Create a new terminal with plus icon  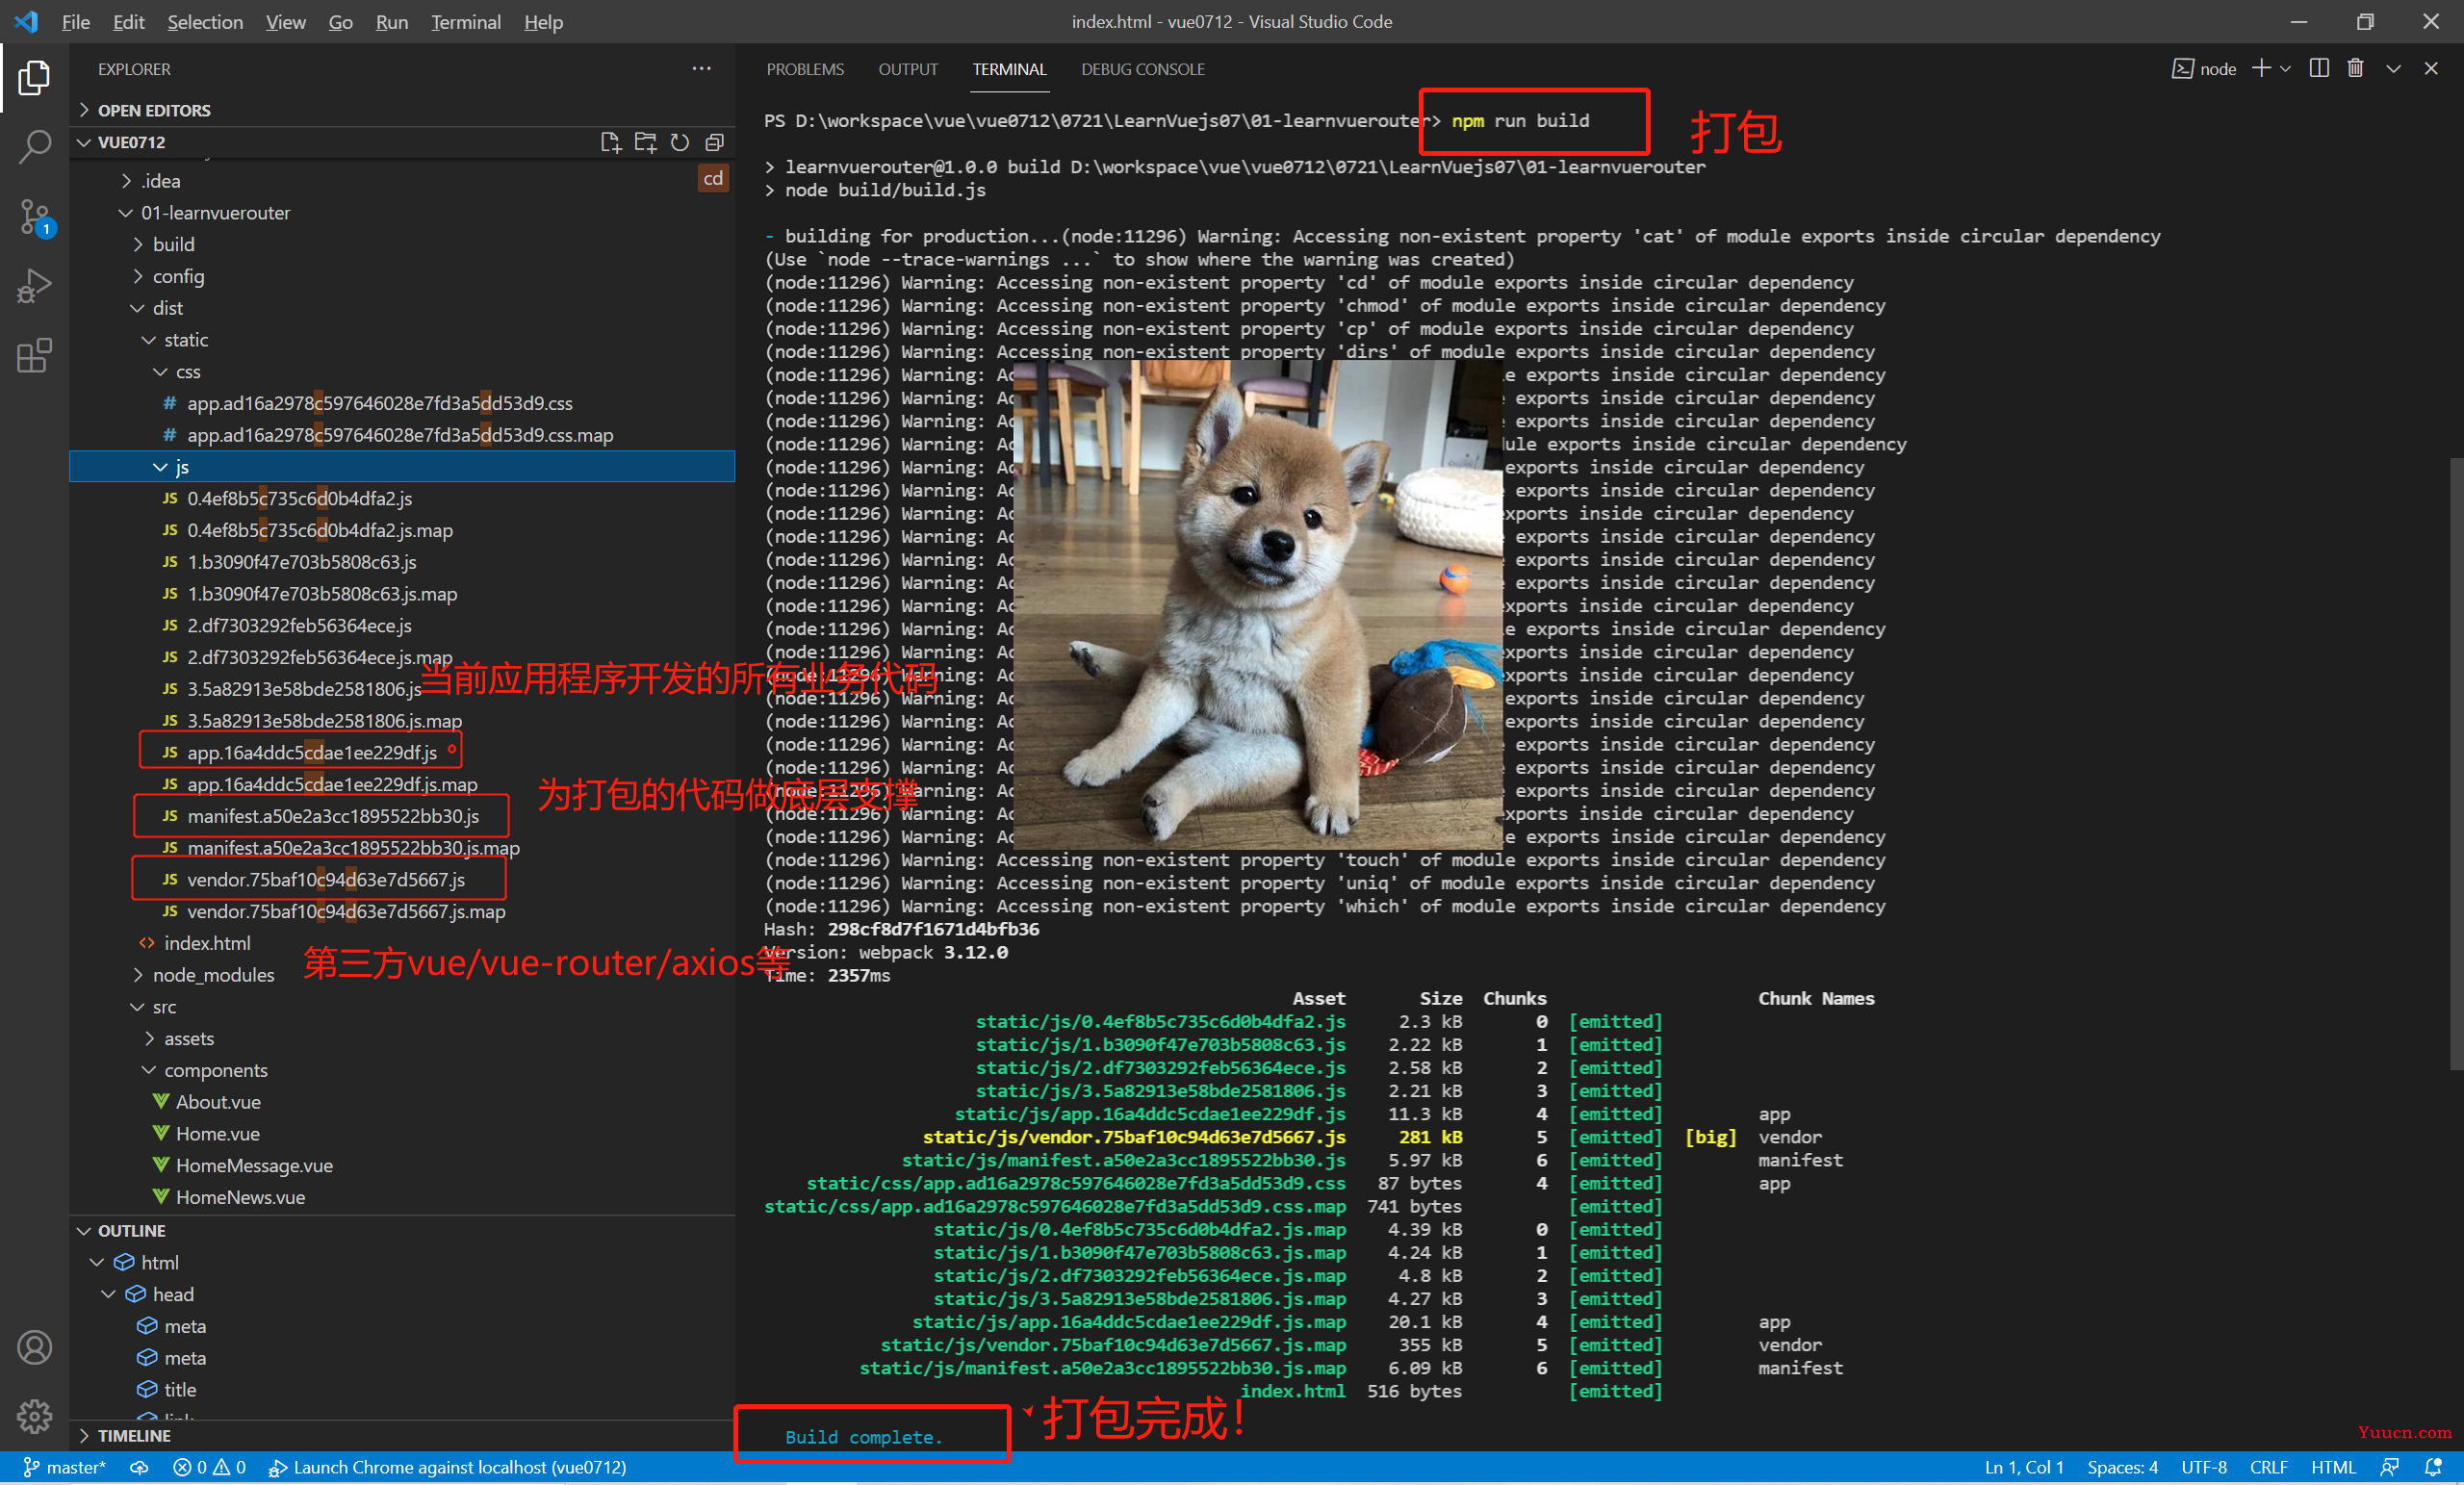(2260, 68)
